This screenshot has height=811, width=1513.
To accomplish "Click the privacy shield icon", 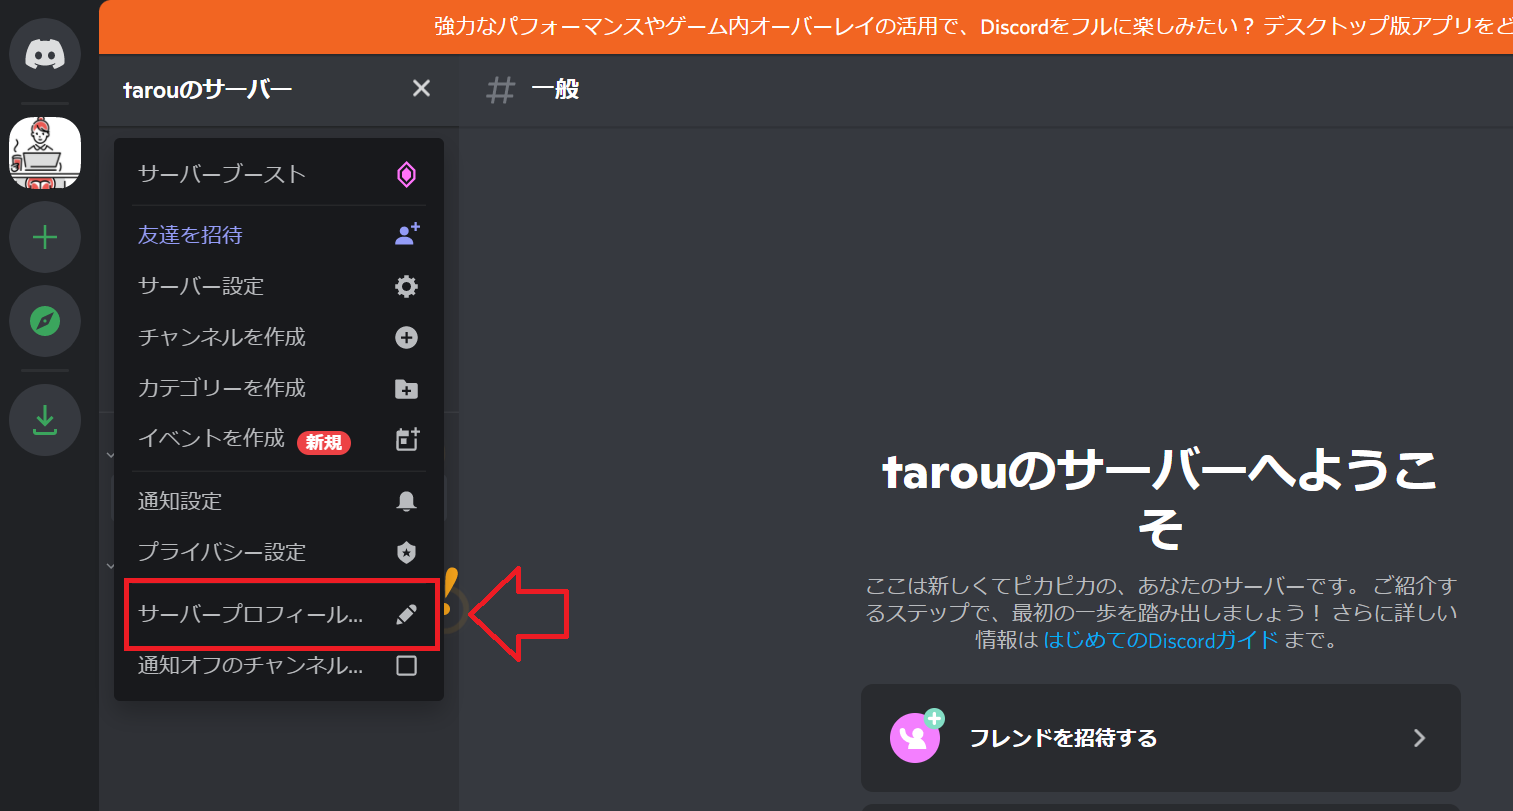I will 406,552.
